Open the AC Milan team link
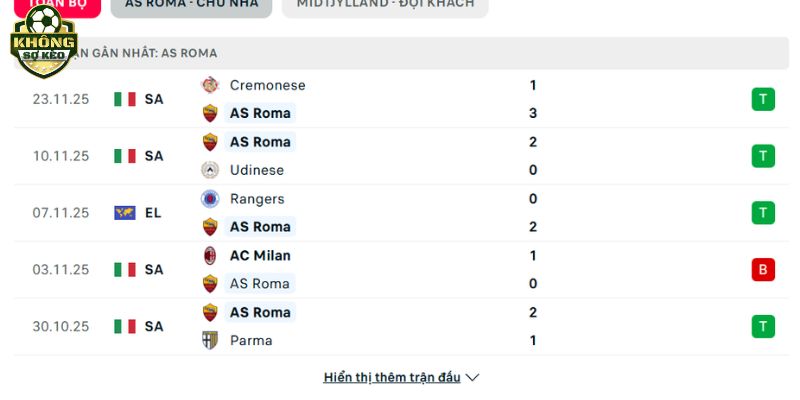This screenshot has height=400, width=800. [x=260, y=255]
